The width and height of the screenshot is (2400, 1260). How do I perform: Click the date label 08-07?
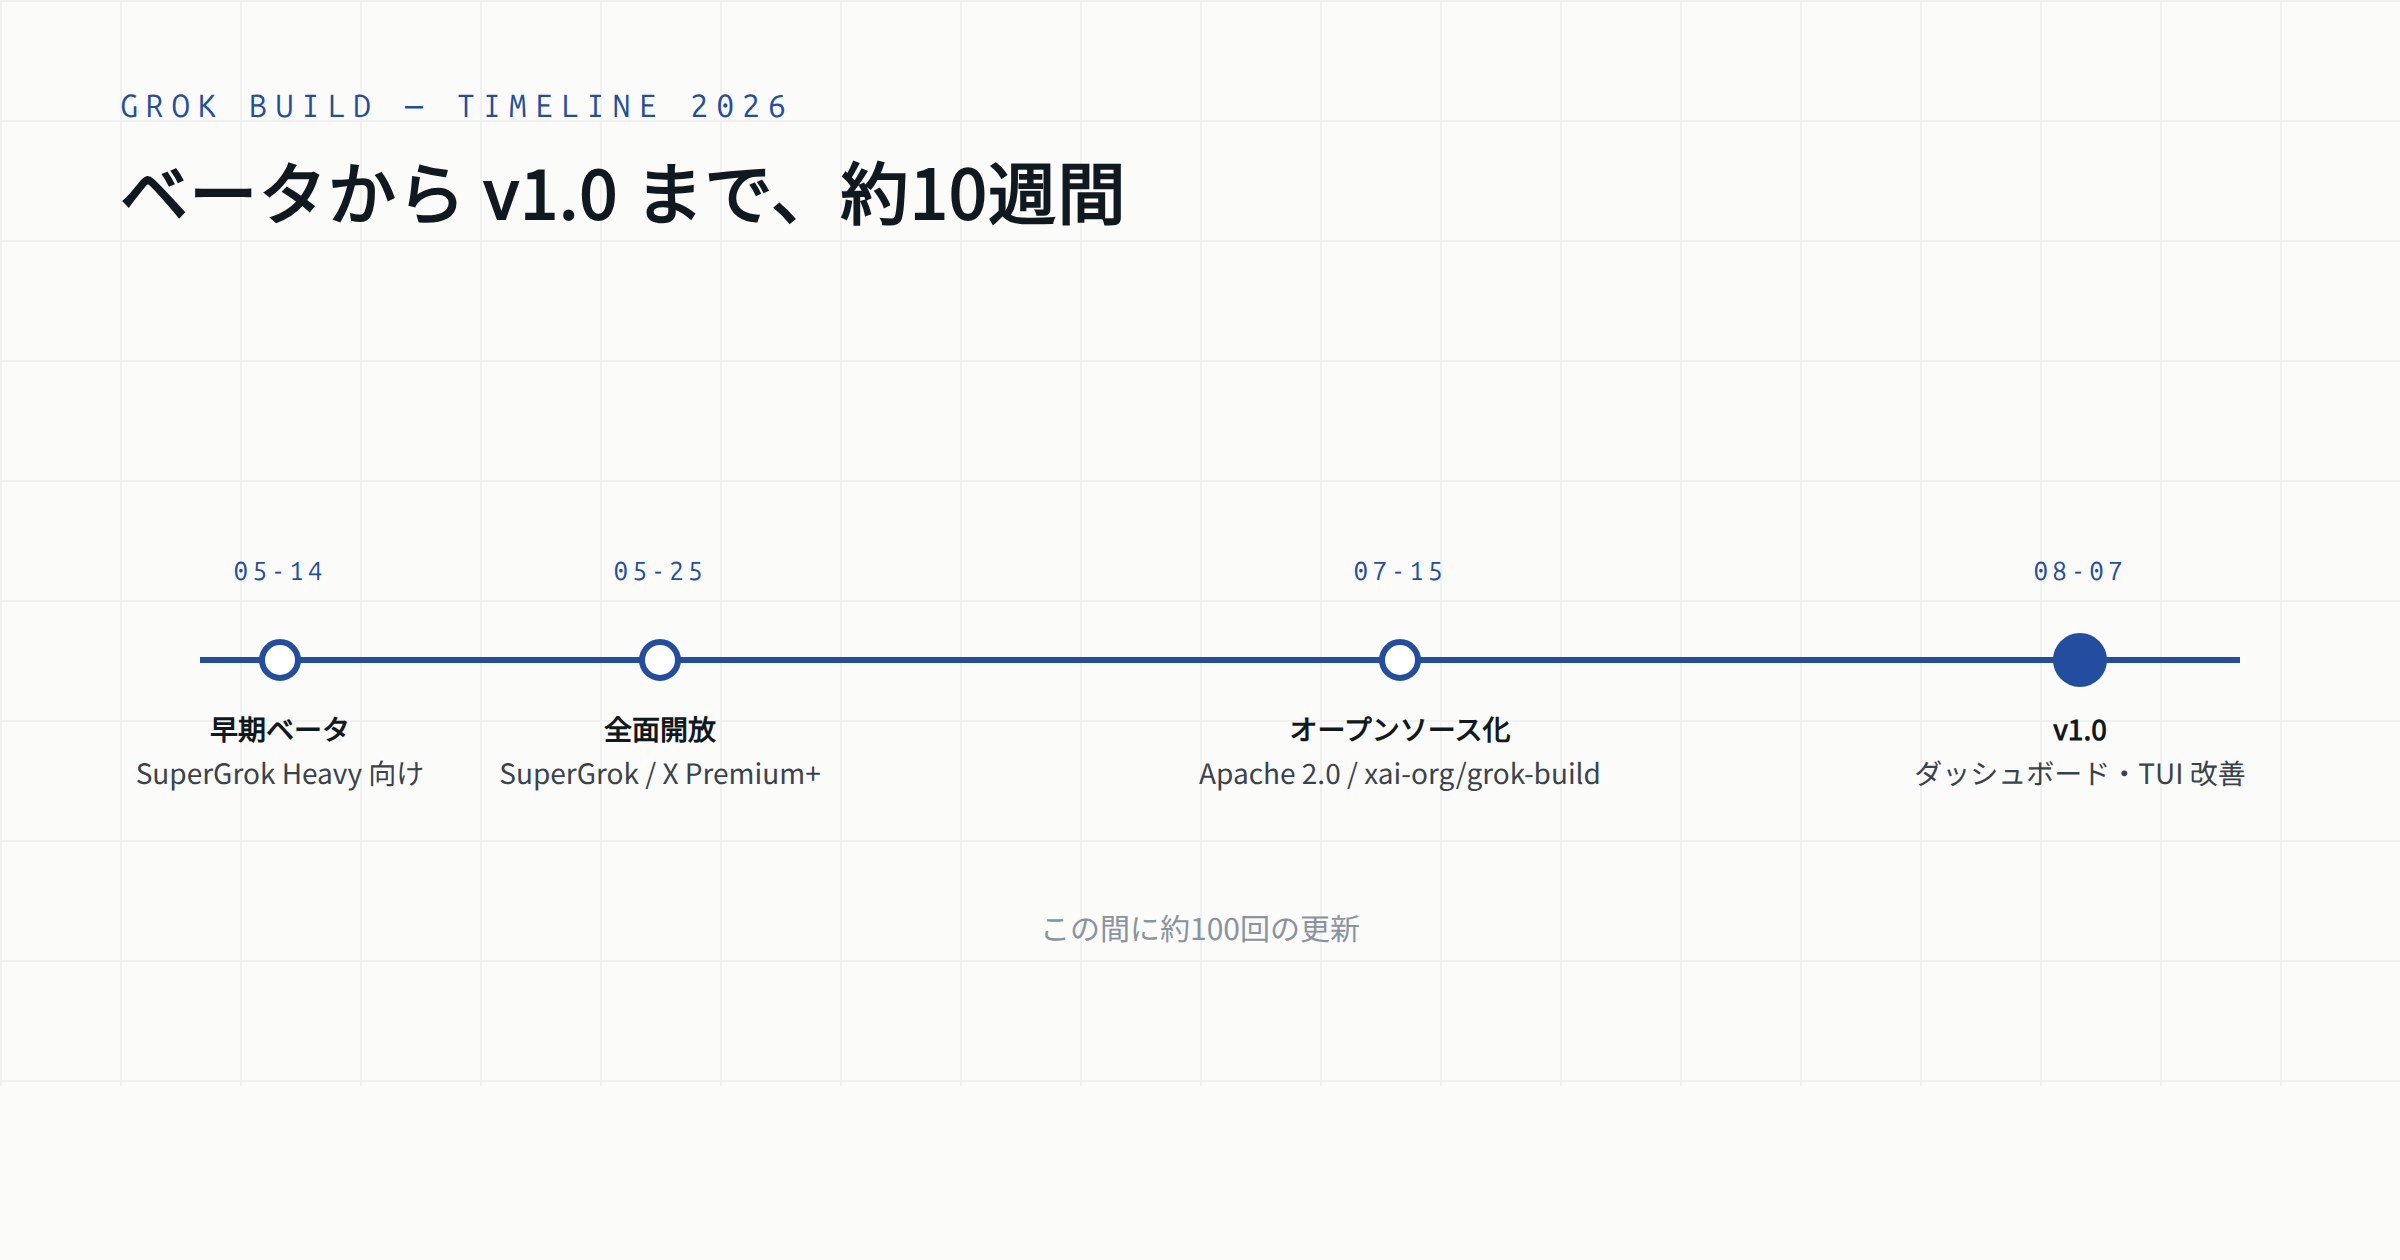2079,572
